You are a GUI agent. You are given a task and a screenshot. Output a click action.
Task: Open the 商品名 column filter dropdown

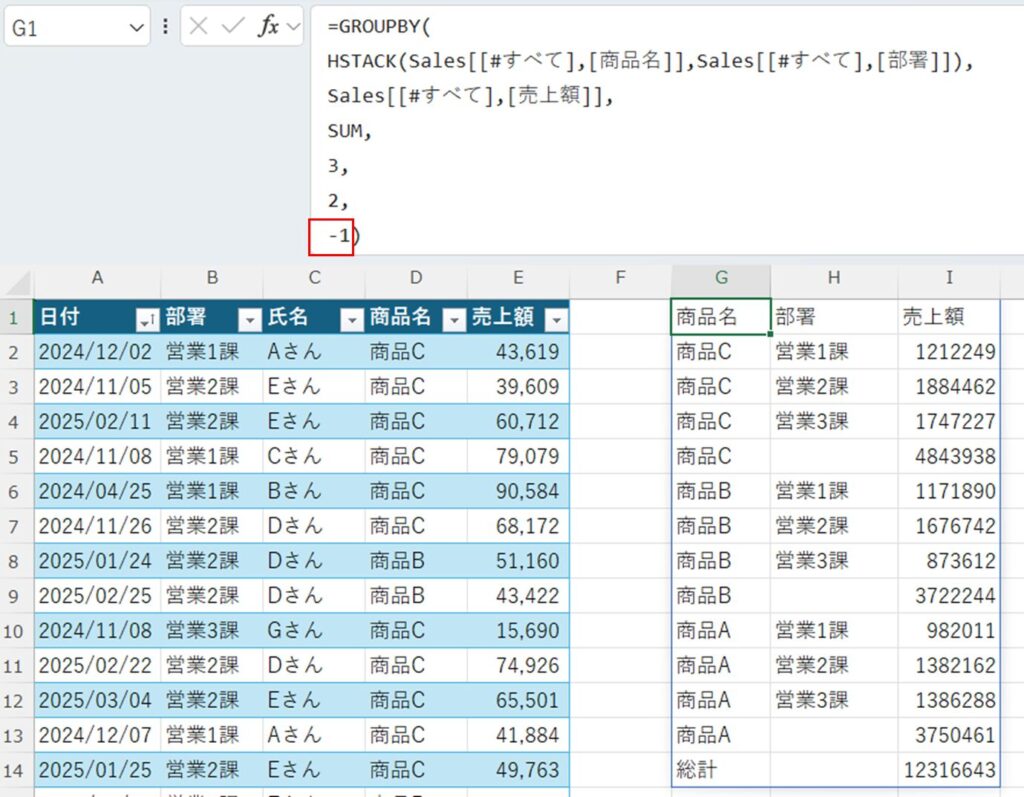pyautogui.click(x=454, y=320)
